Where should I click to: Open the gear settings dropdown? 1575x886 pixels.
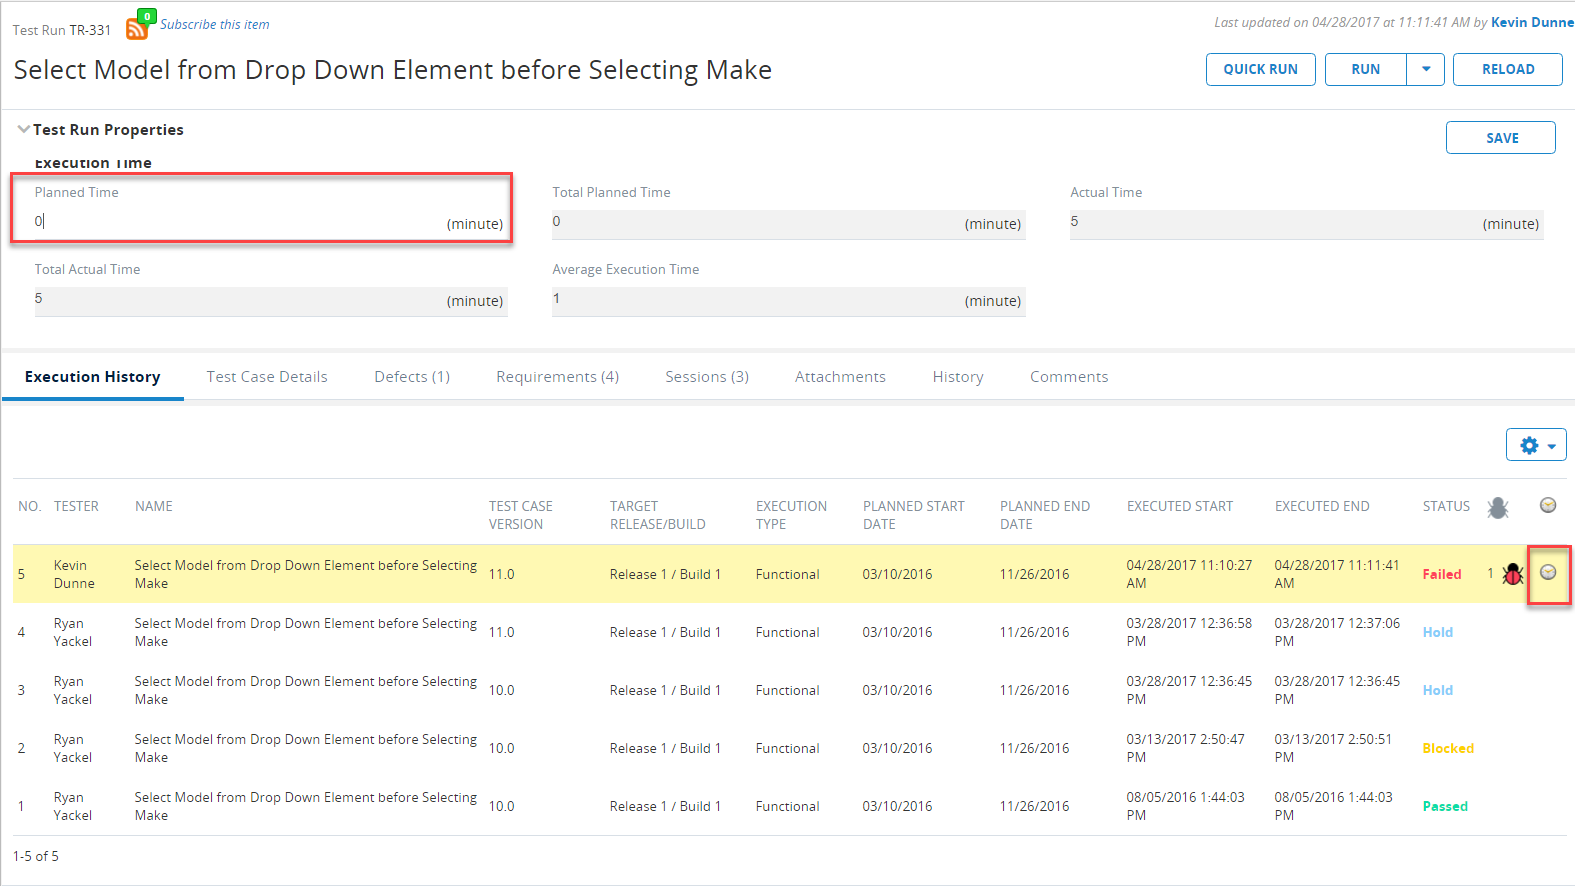pos(1536,445)
